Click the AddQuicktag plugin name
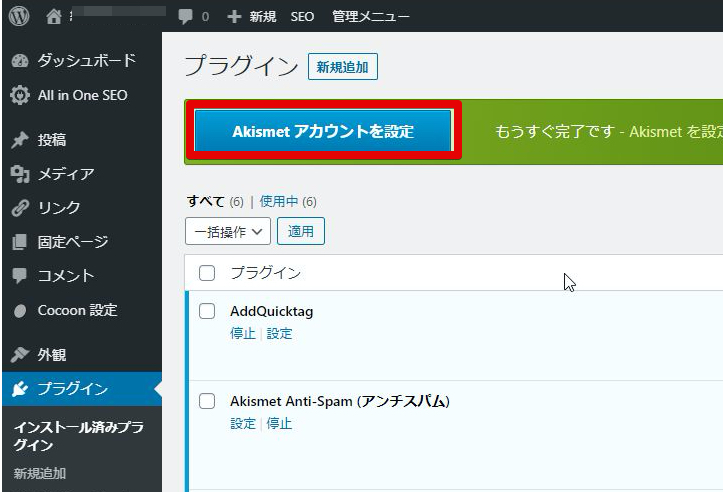723x492 pixels. pos(272,311)
